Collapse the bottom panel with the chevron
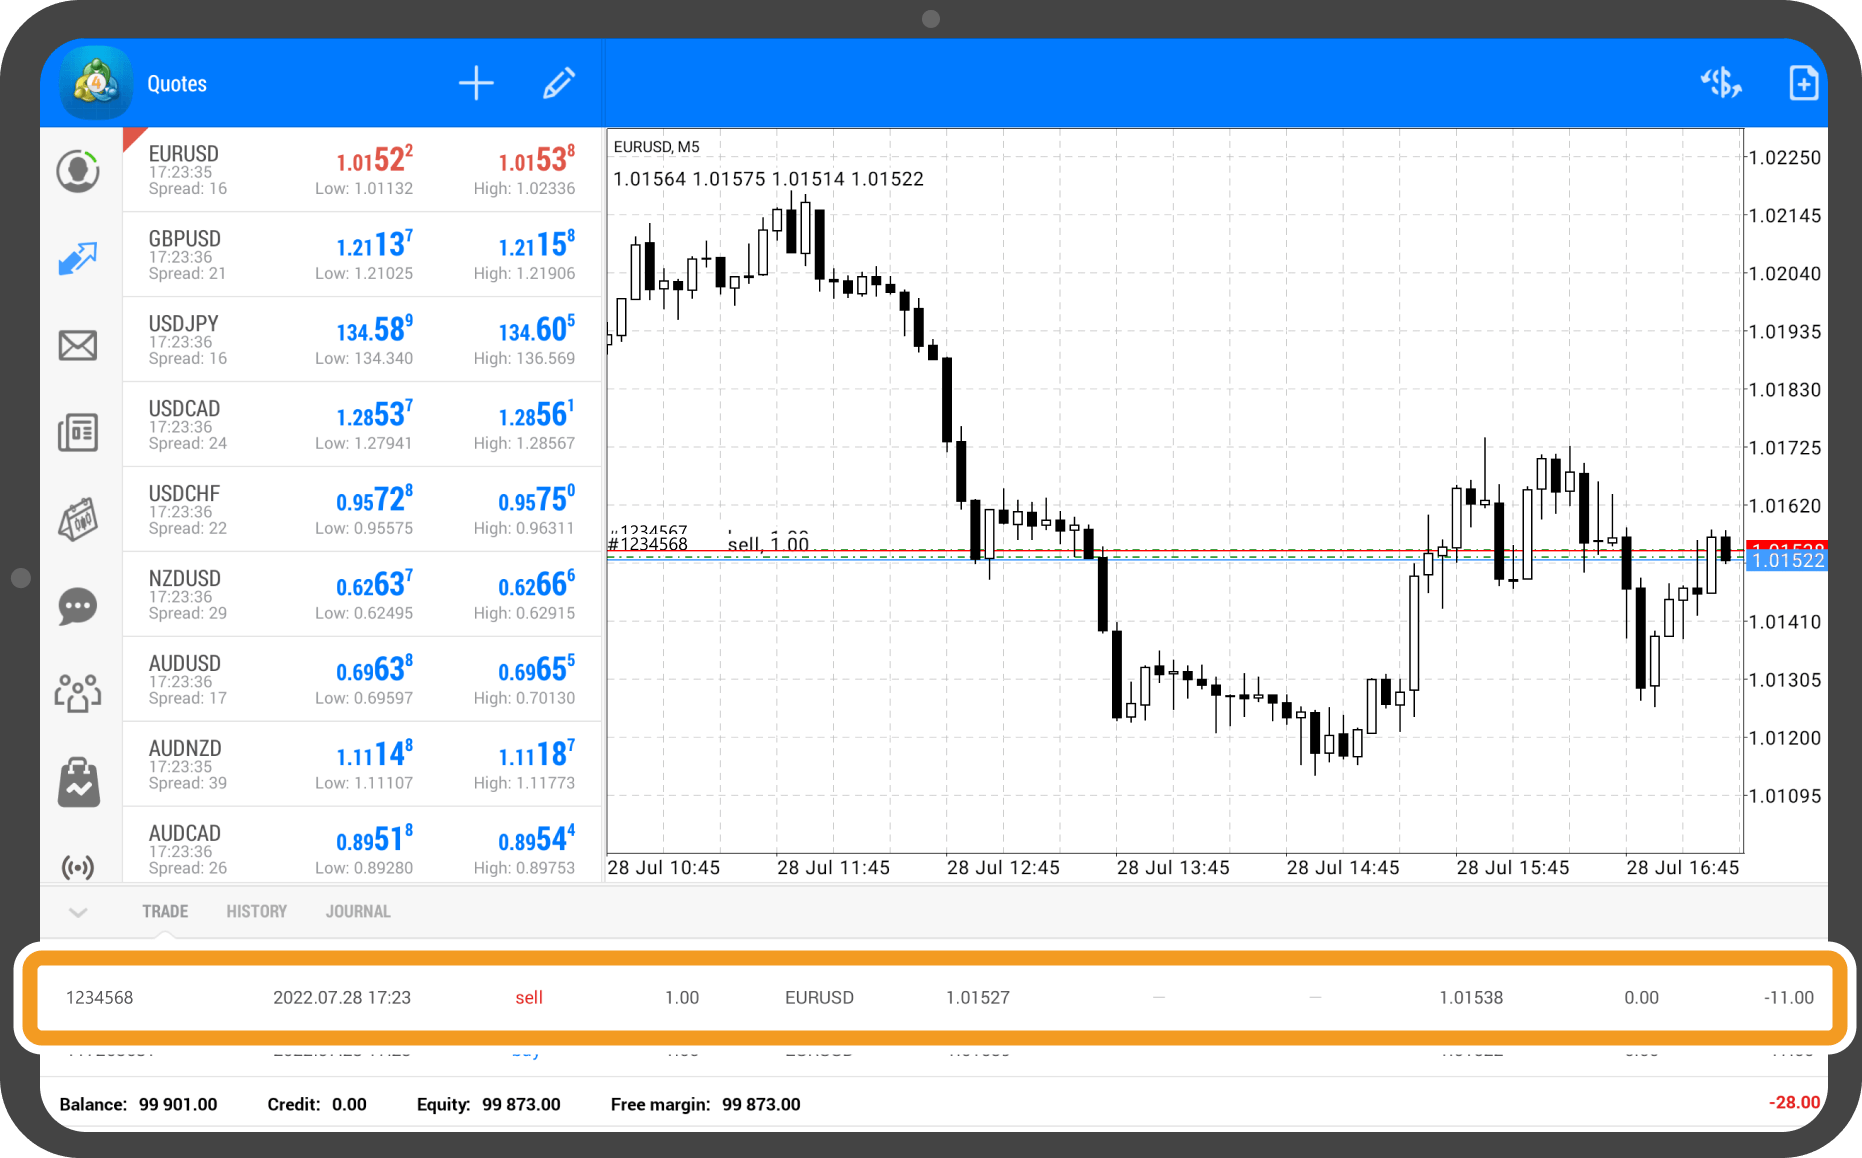The height and width of the screenshot is (1158, 1862). pyautogui.click(x=78, y=912)
